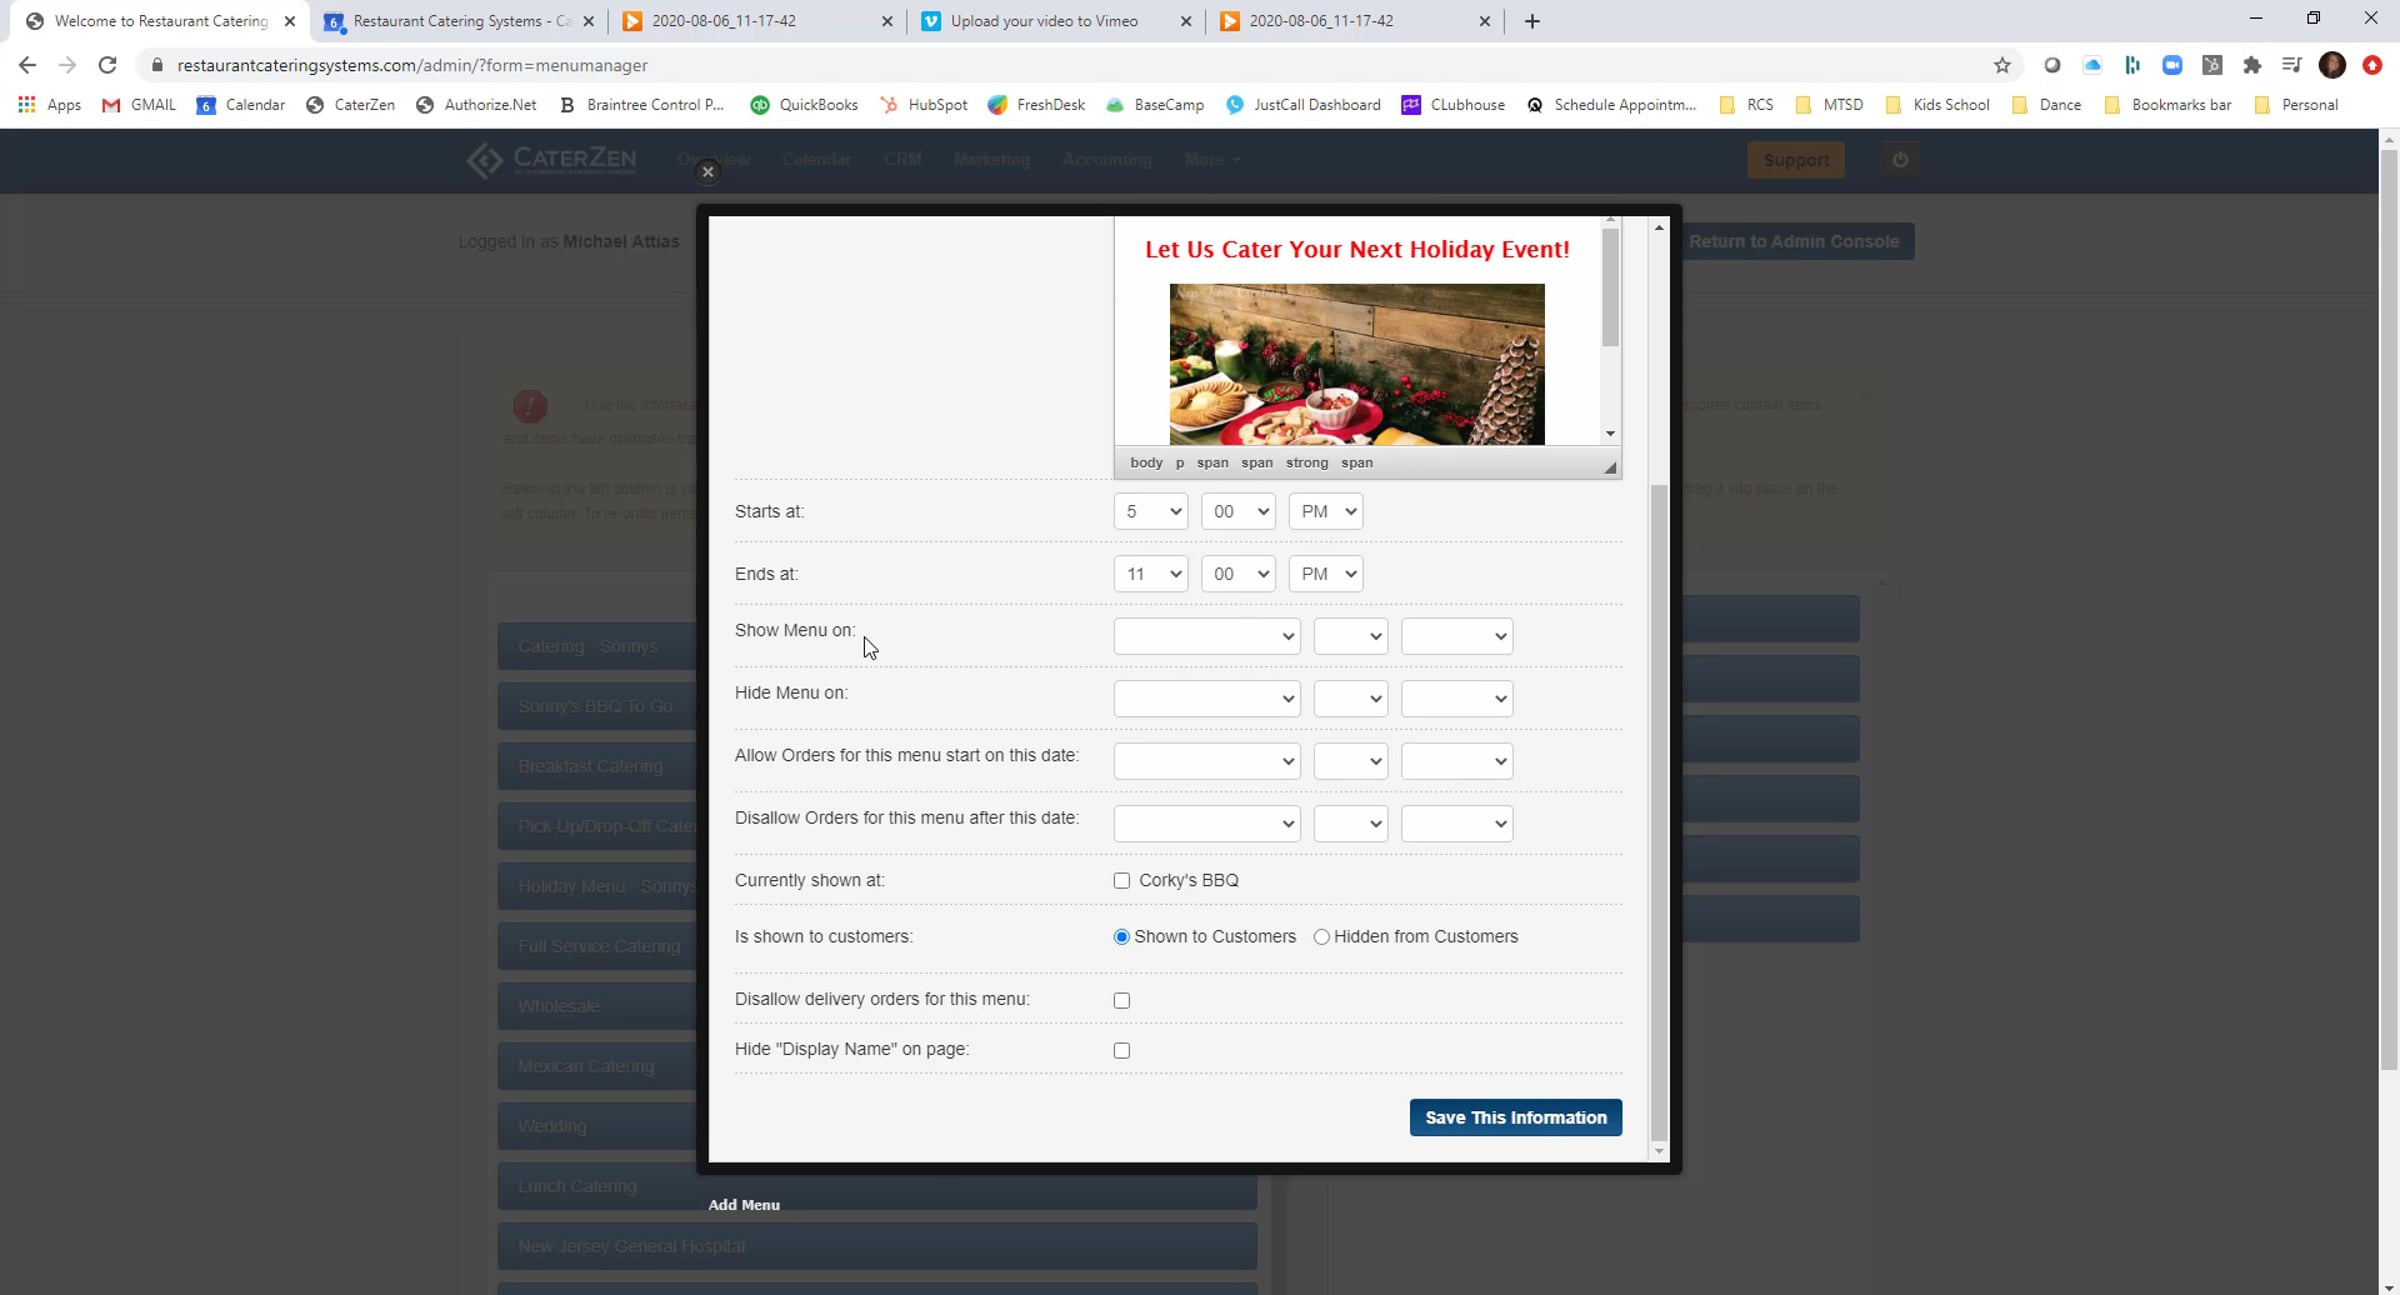Open the GMAIL bookmark
This screenshot has width=2400, height=1295.
(139, 105)
